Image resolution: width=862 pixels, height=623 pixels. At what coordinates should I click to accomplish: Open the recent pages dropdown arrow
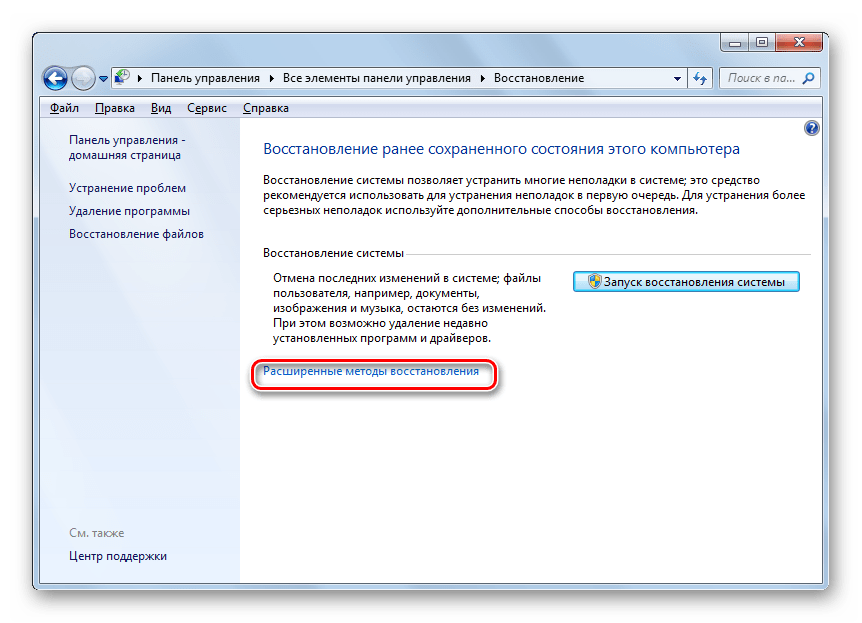pos(103,79)
